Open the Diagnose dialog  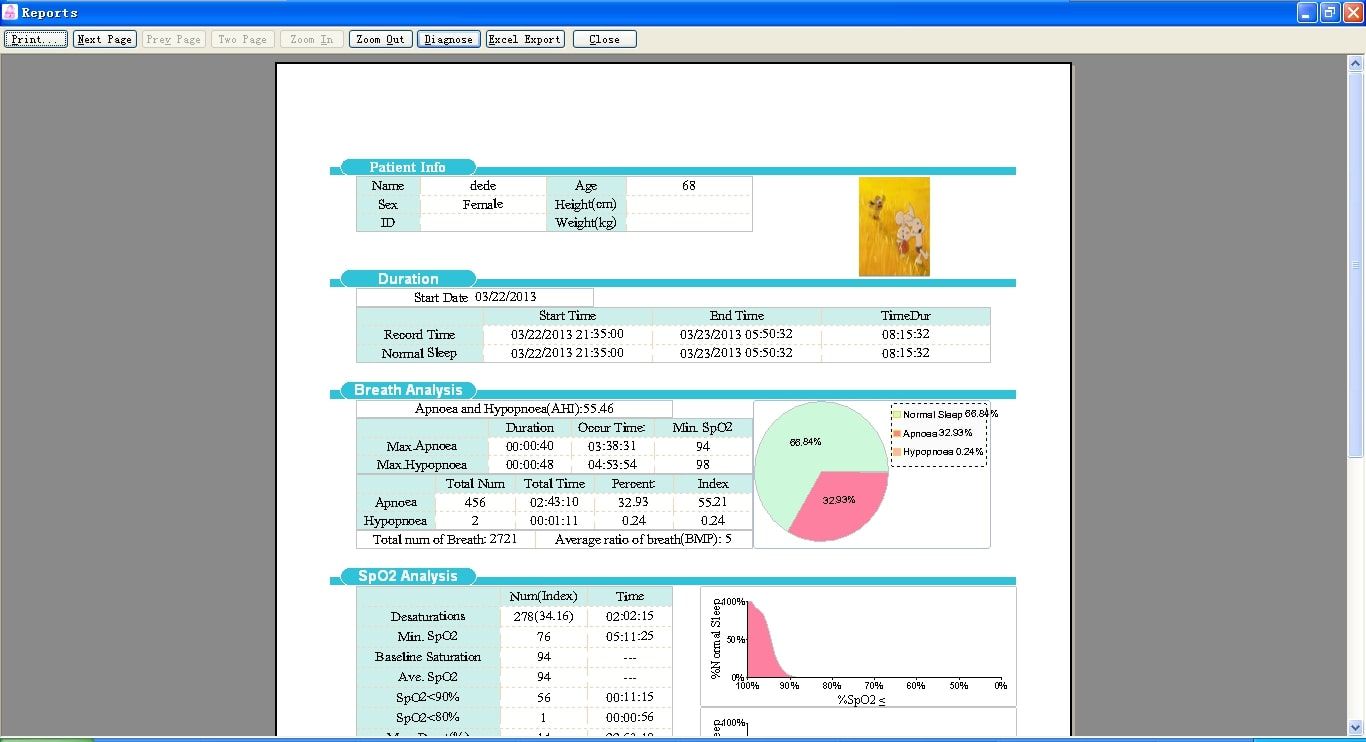pos(448,39)
